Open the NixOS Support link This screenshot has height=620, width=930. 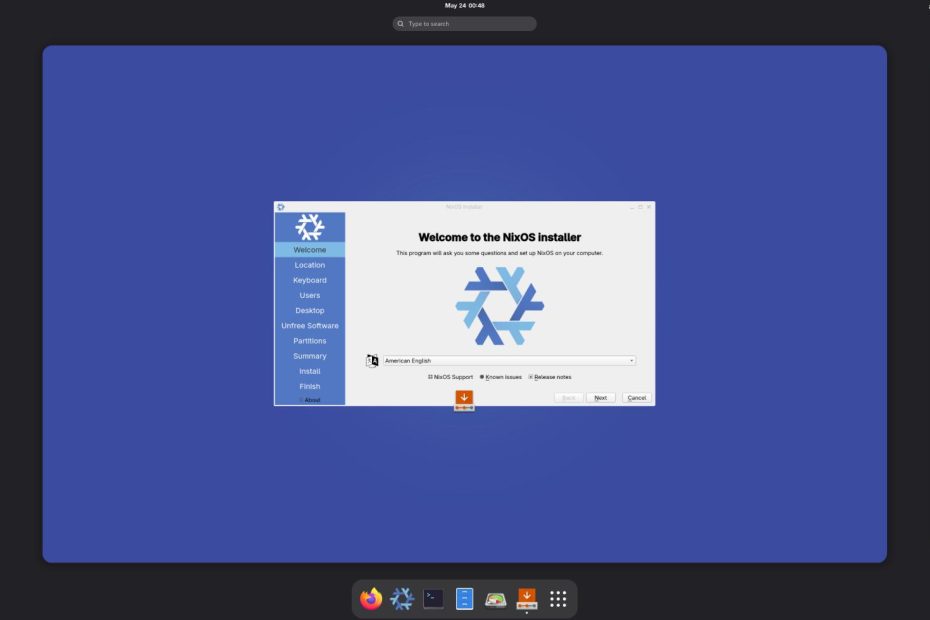point(450,377)
